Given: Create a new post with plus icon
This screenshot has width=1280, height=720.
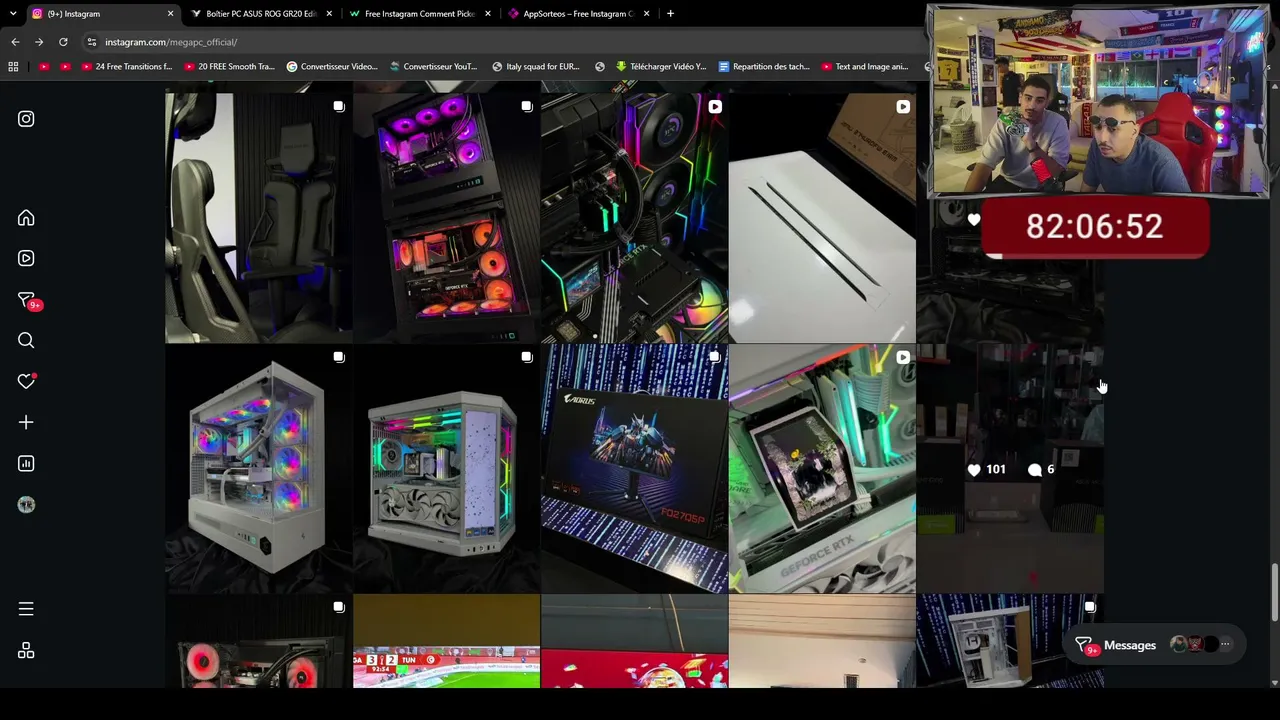Looking at the screenshot, I should click(x=26, y=422).
